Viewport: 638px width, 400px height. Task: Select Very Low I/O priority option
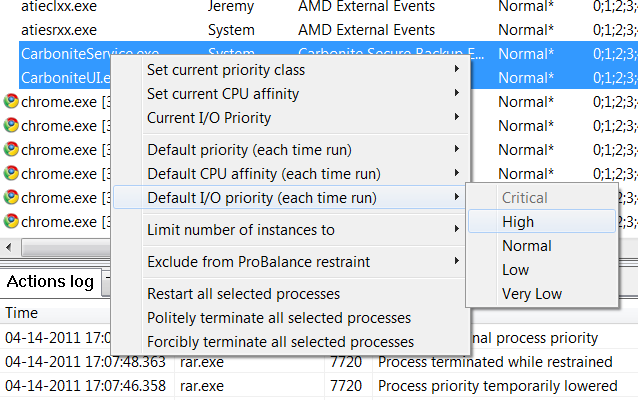point(542,294)
